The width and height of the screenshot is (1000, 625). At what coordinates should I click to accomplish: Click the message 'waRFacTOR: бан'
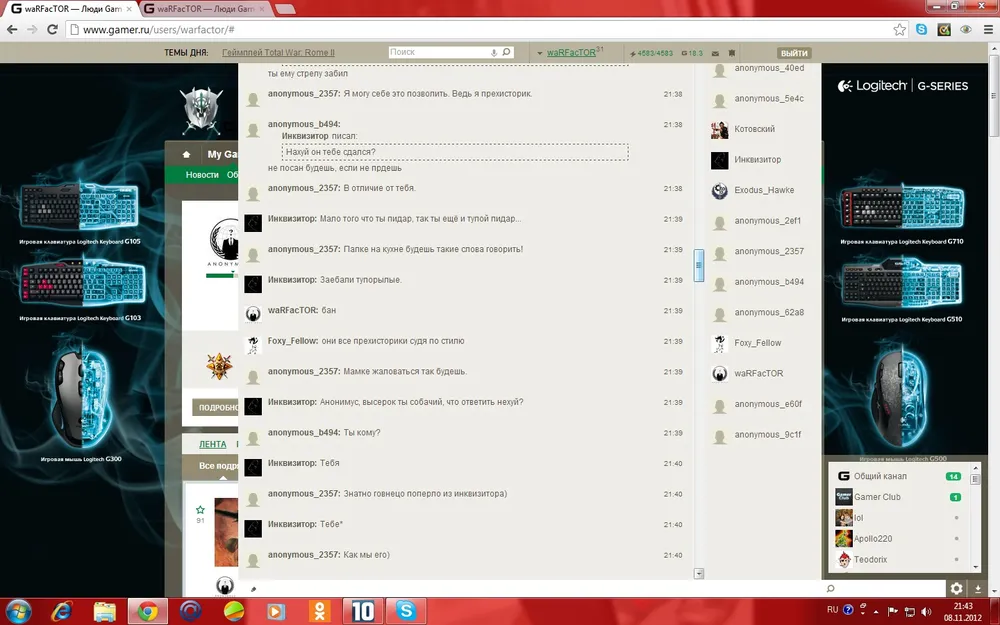(302, 311)
